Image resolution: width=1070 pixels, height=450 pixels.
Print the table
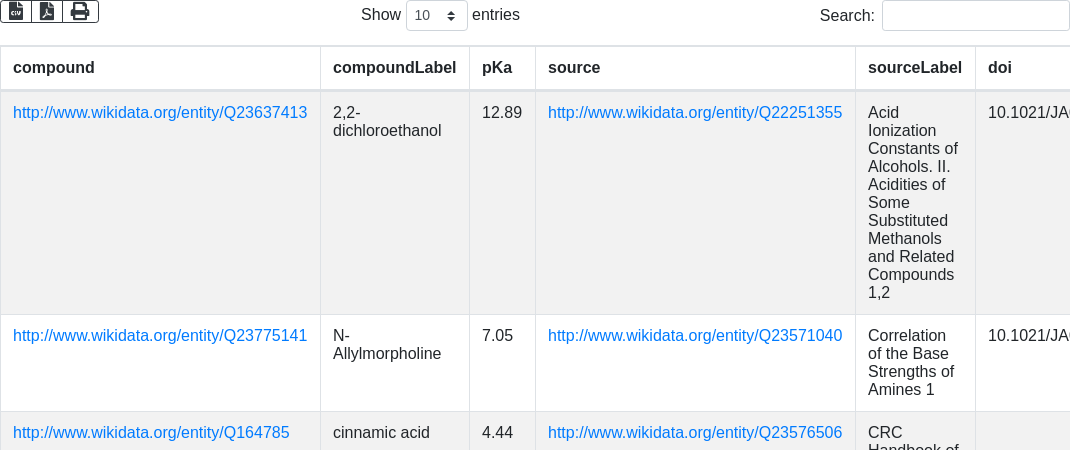80,11
